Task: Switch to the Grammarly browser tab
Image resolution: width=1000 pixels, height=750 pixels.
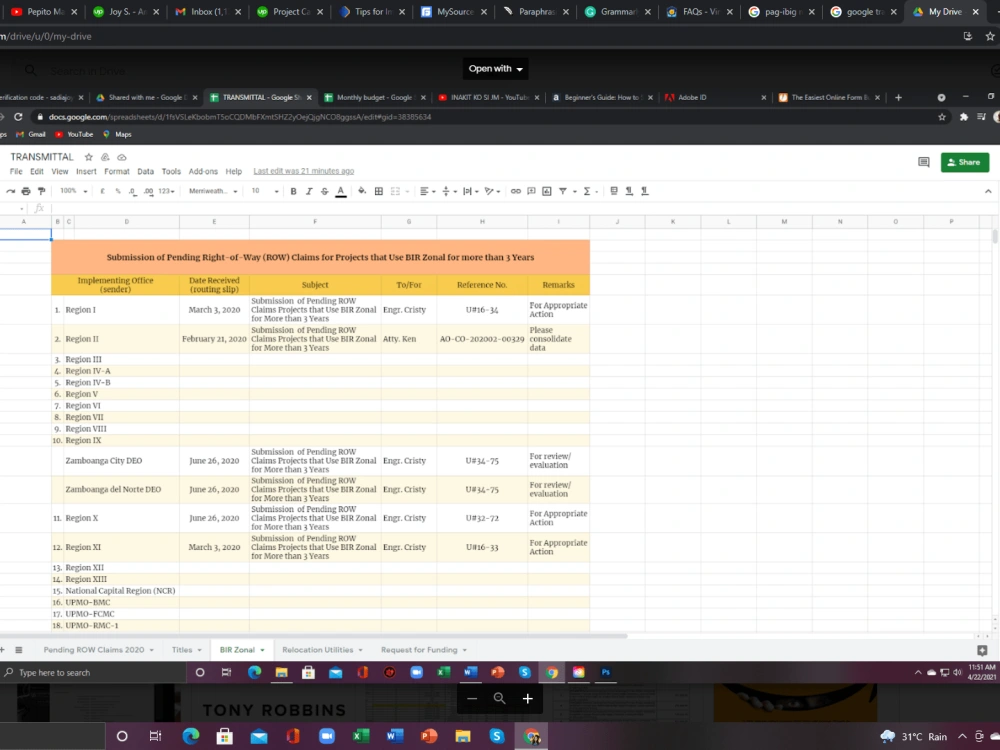Action: coord(619,11)
